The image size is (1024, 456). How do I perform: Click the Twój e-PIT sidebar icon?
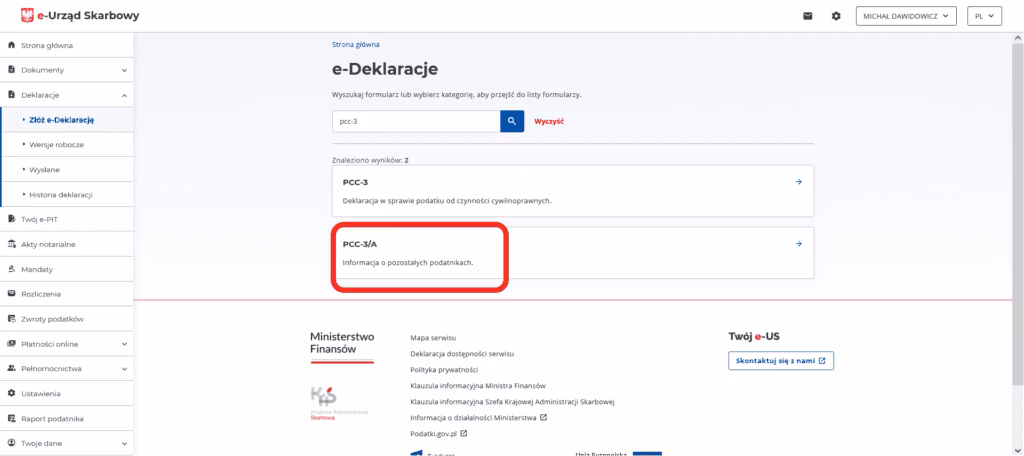[x=11, y=220]
